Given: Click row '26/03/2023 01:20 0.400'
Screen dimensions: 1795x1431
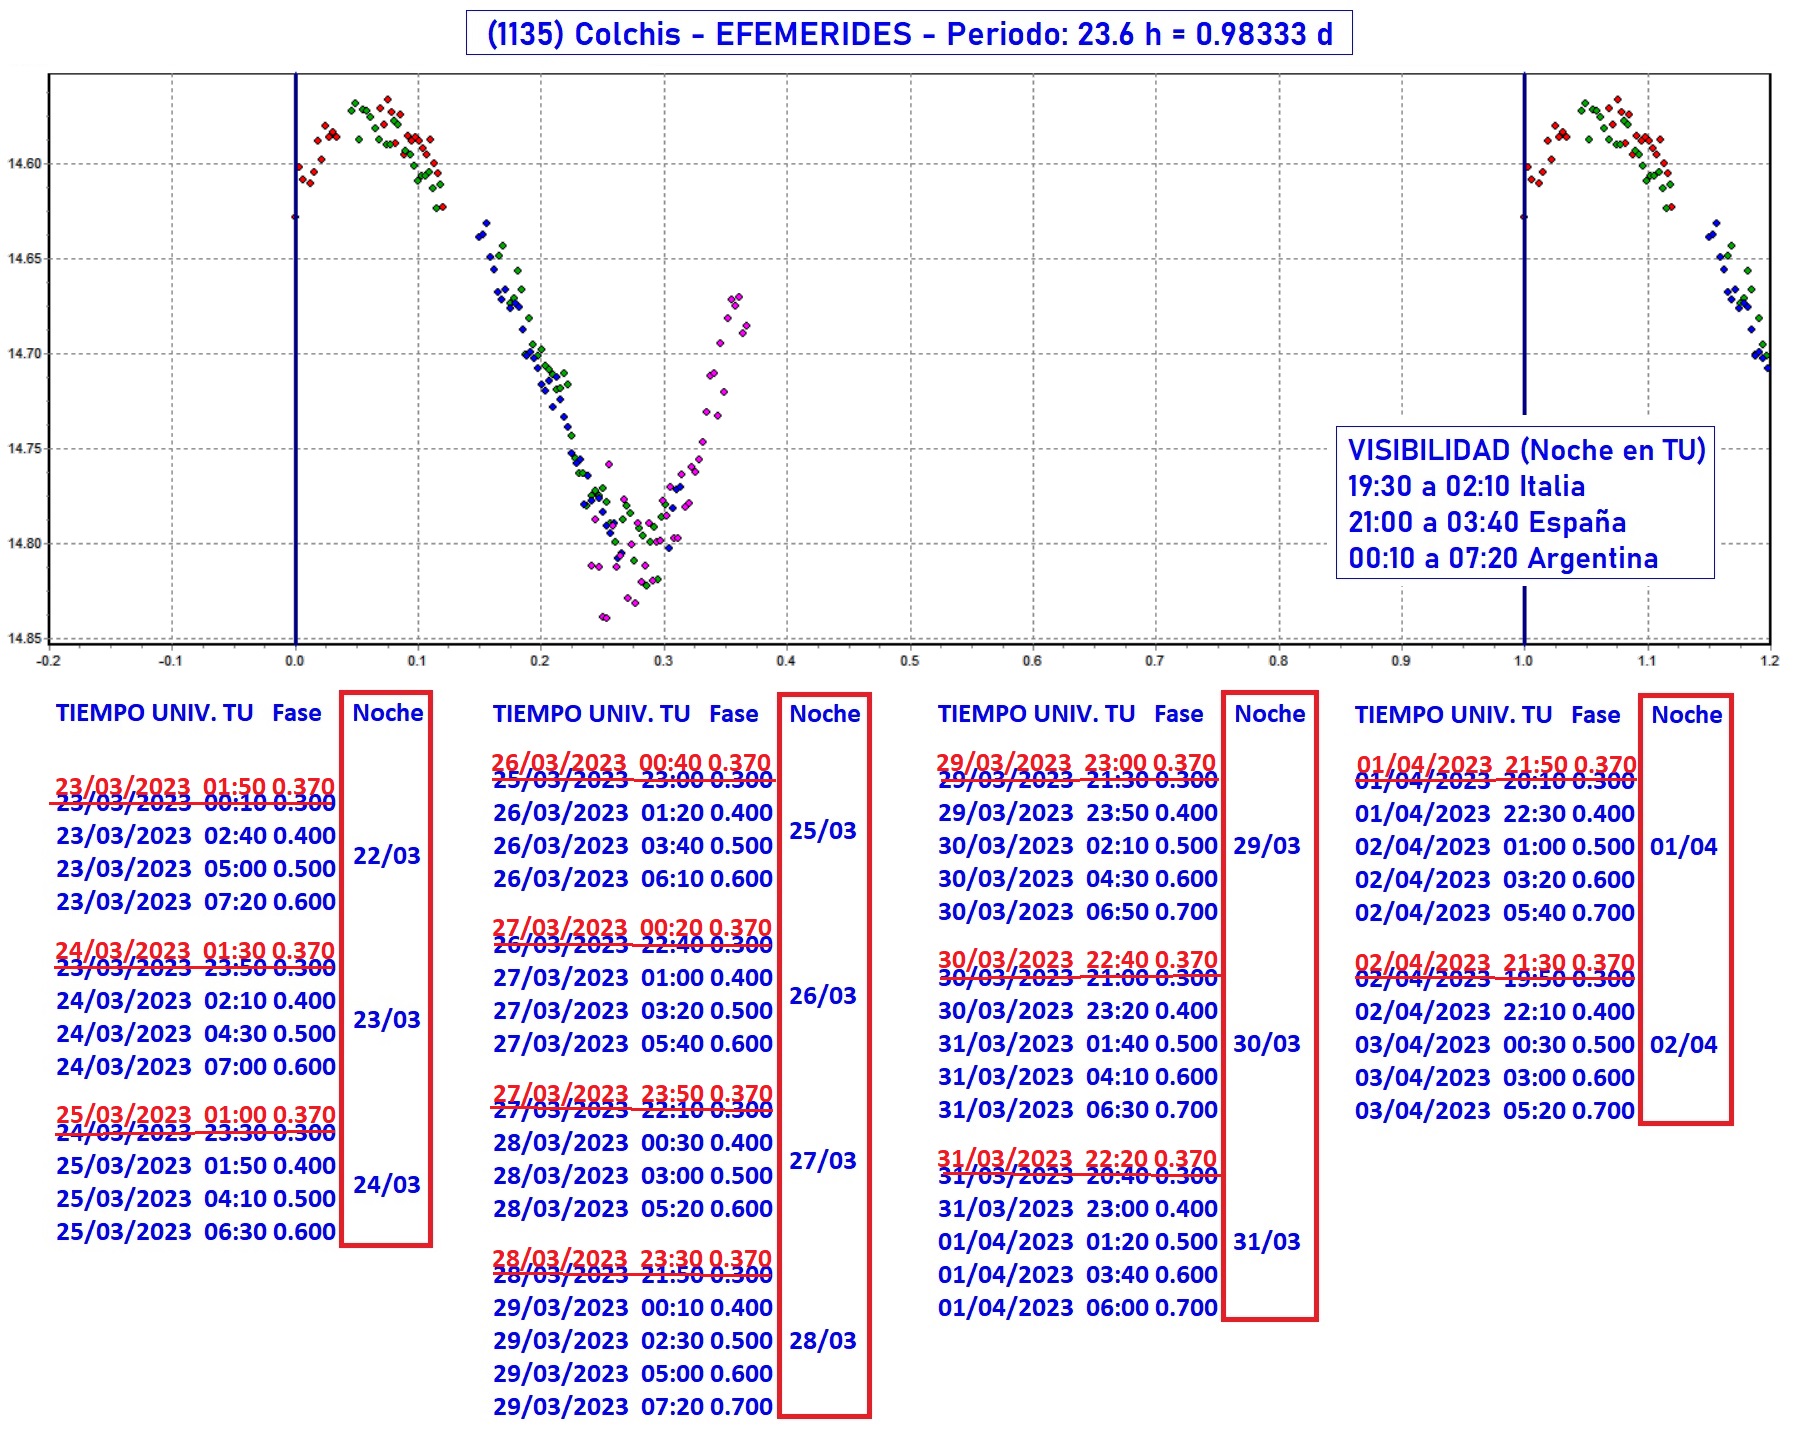Looking at the screenshot, I should pyautogui.click(x=633, y=813).
